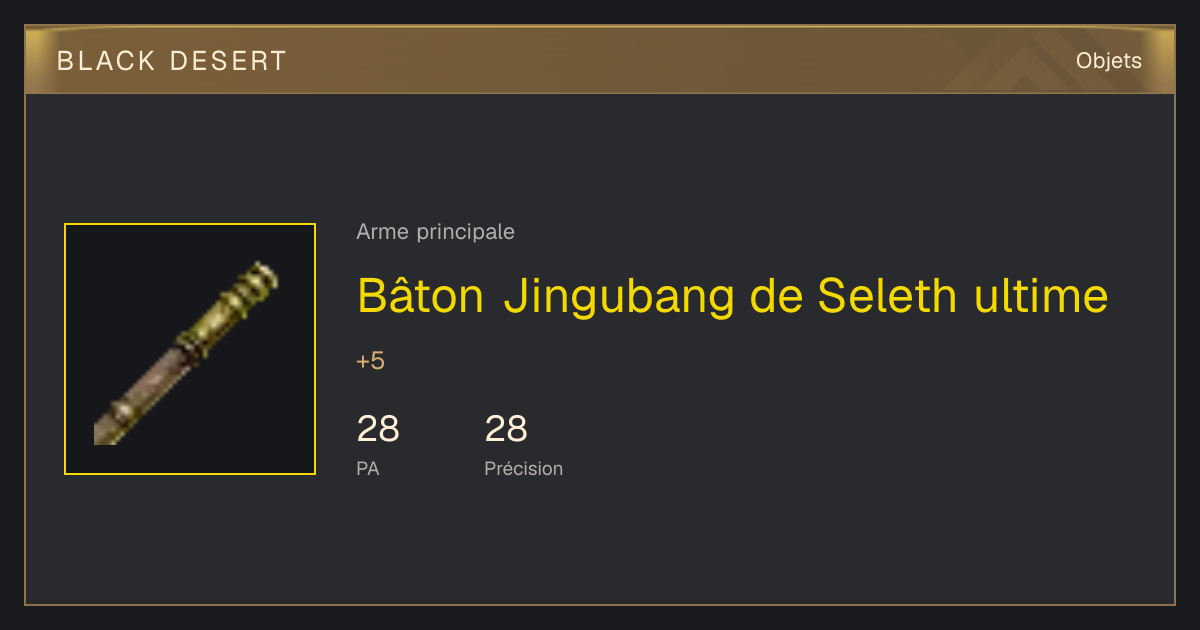Image resolution: width=1200 pixels, height=630 pixels.
Task: Select the Précision stat label
Action: (524, 468)
